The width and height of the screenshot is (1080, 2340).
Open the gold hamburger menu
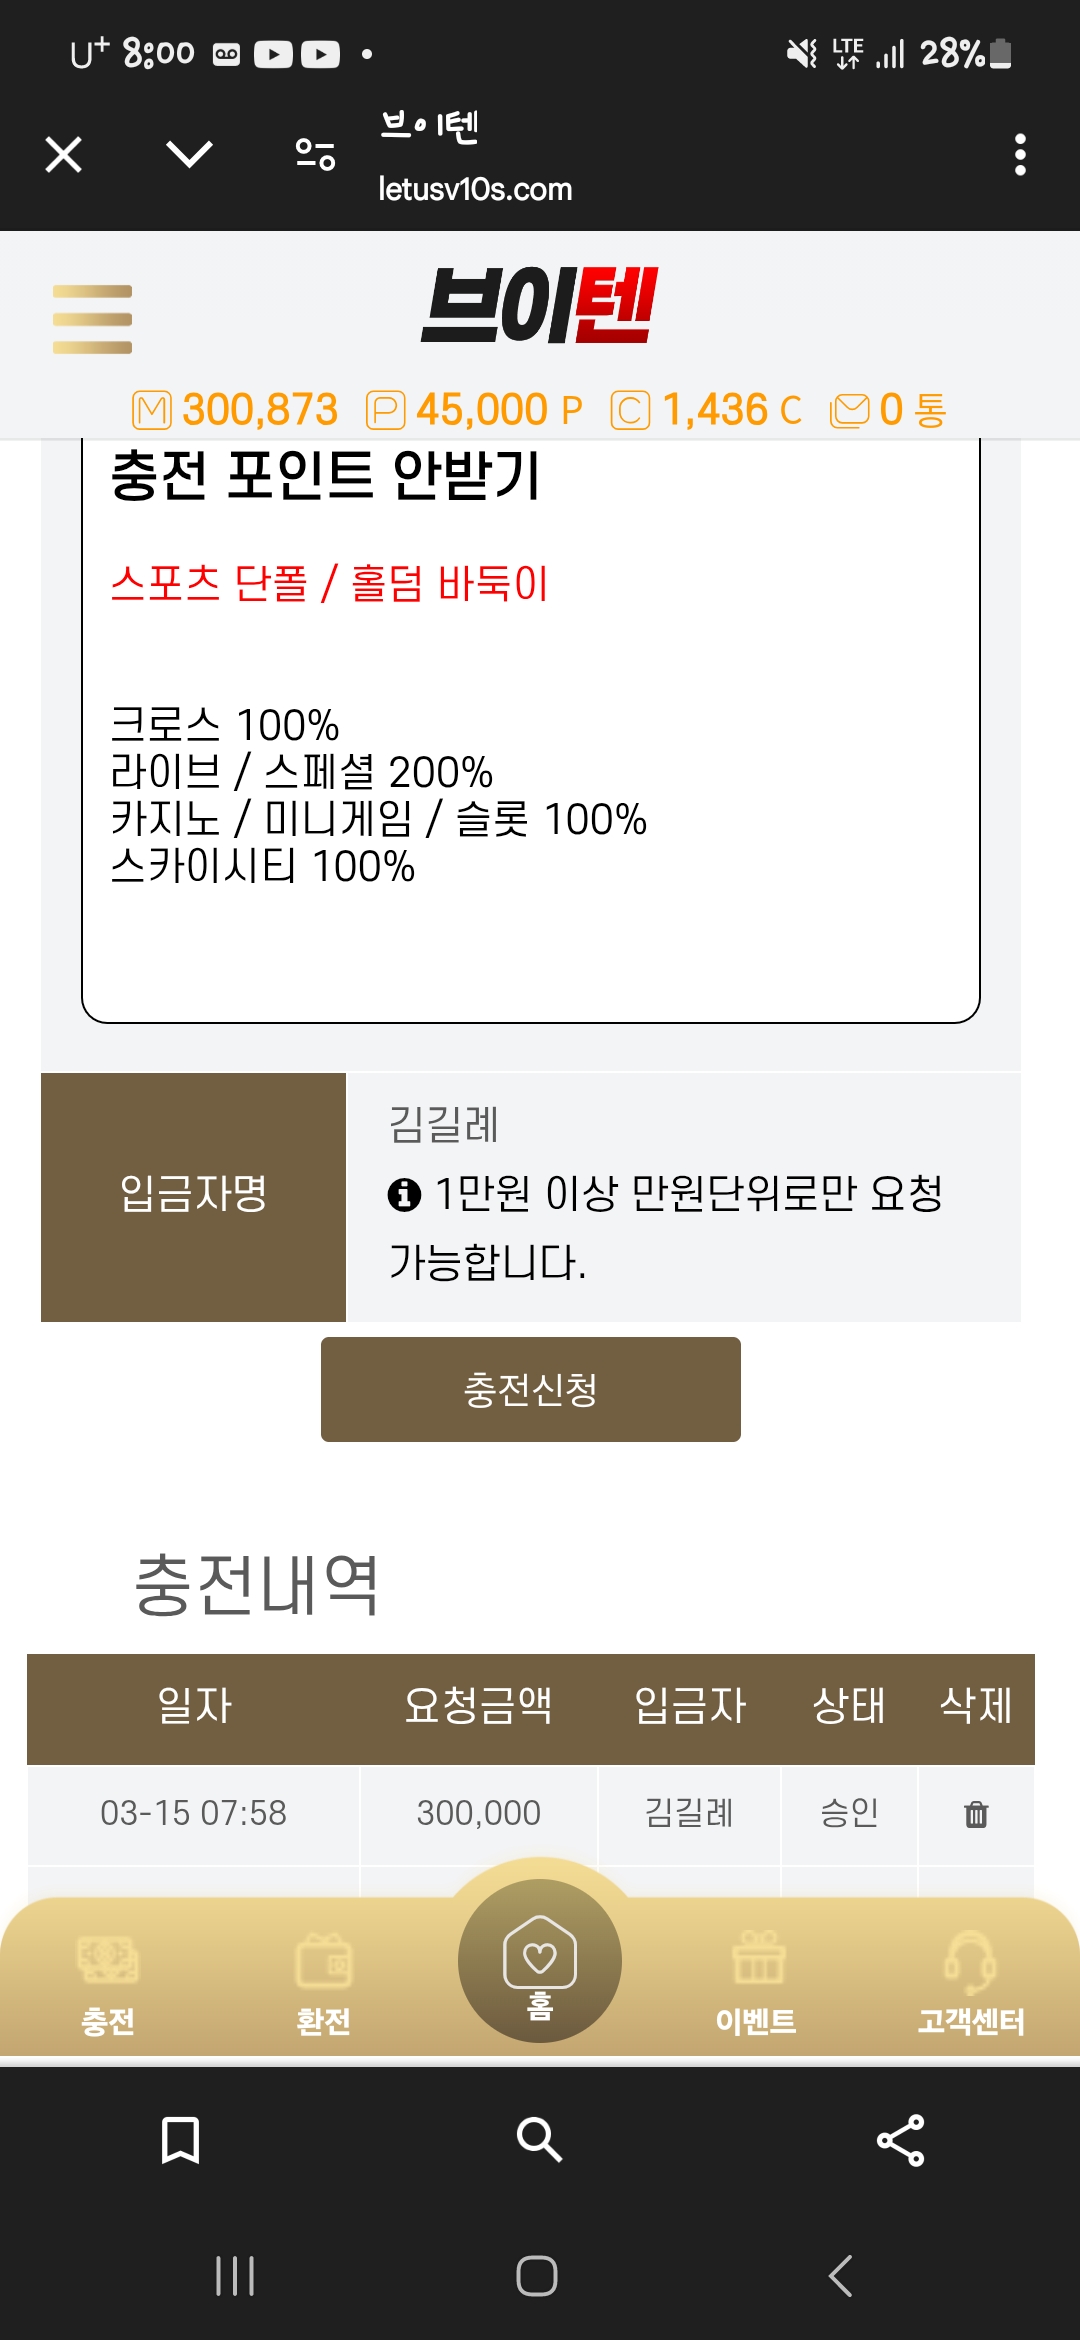92,319
